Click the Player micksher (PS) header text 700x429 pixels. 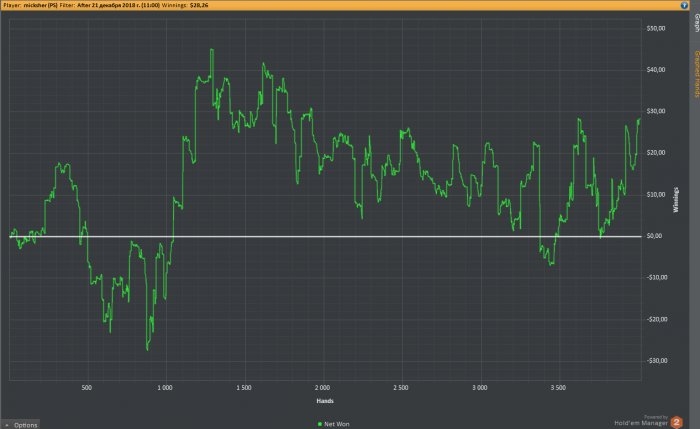[30, 5]
